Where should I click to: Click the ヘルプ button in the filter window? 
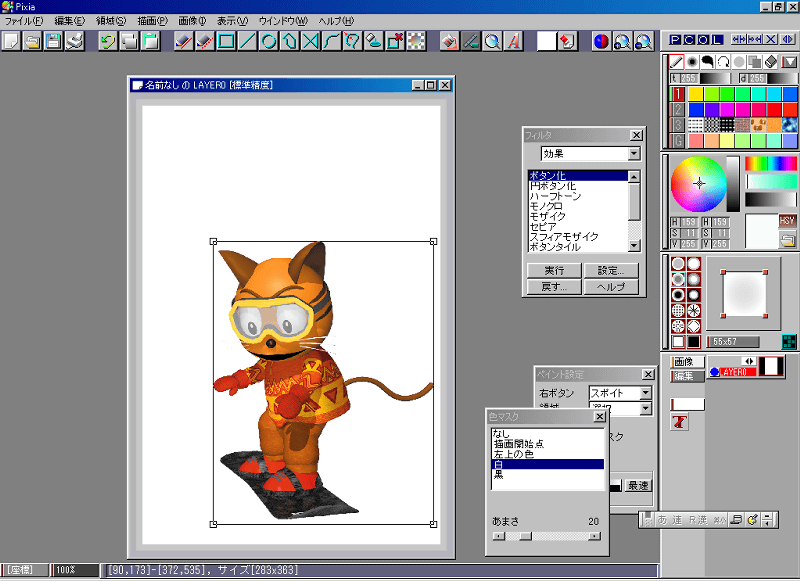pyautogui.click(x=611, y=287)
